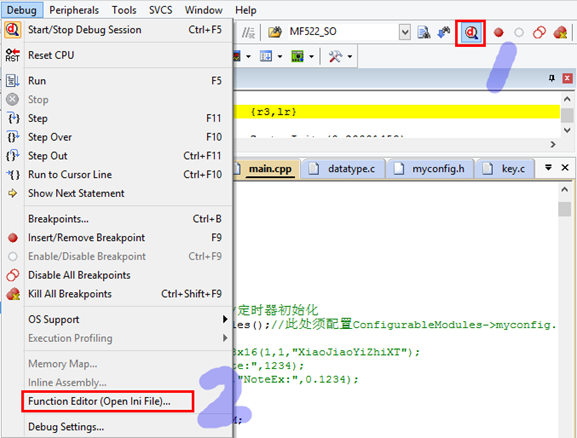This screenshot has width=577, height=438.
Task: Open the Debug menu in menu bar
Action: [22, 10]
